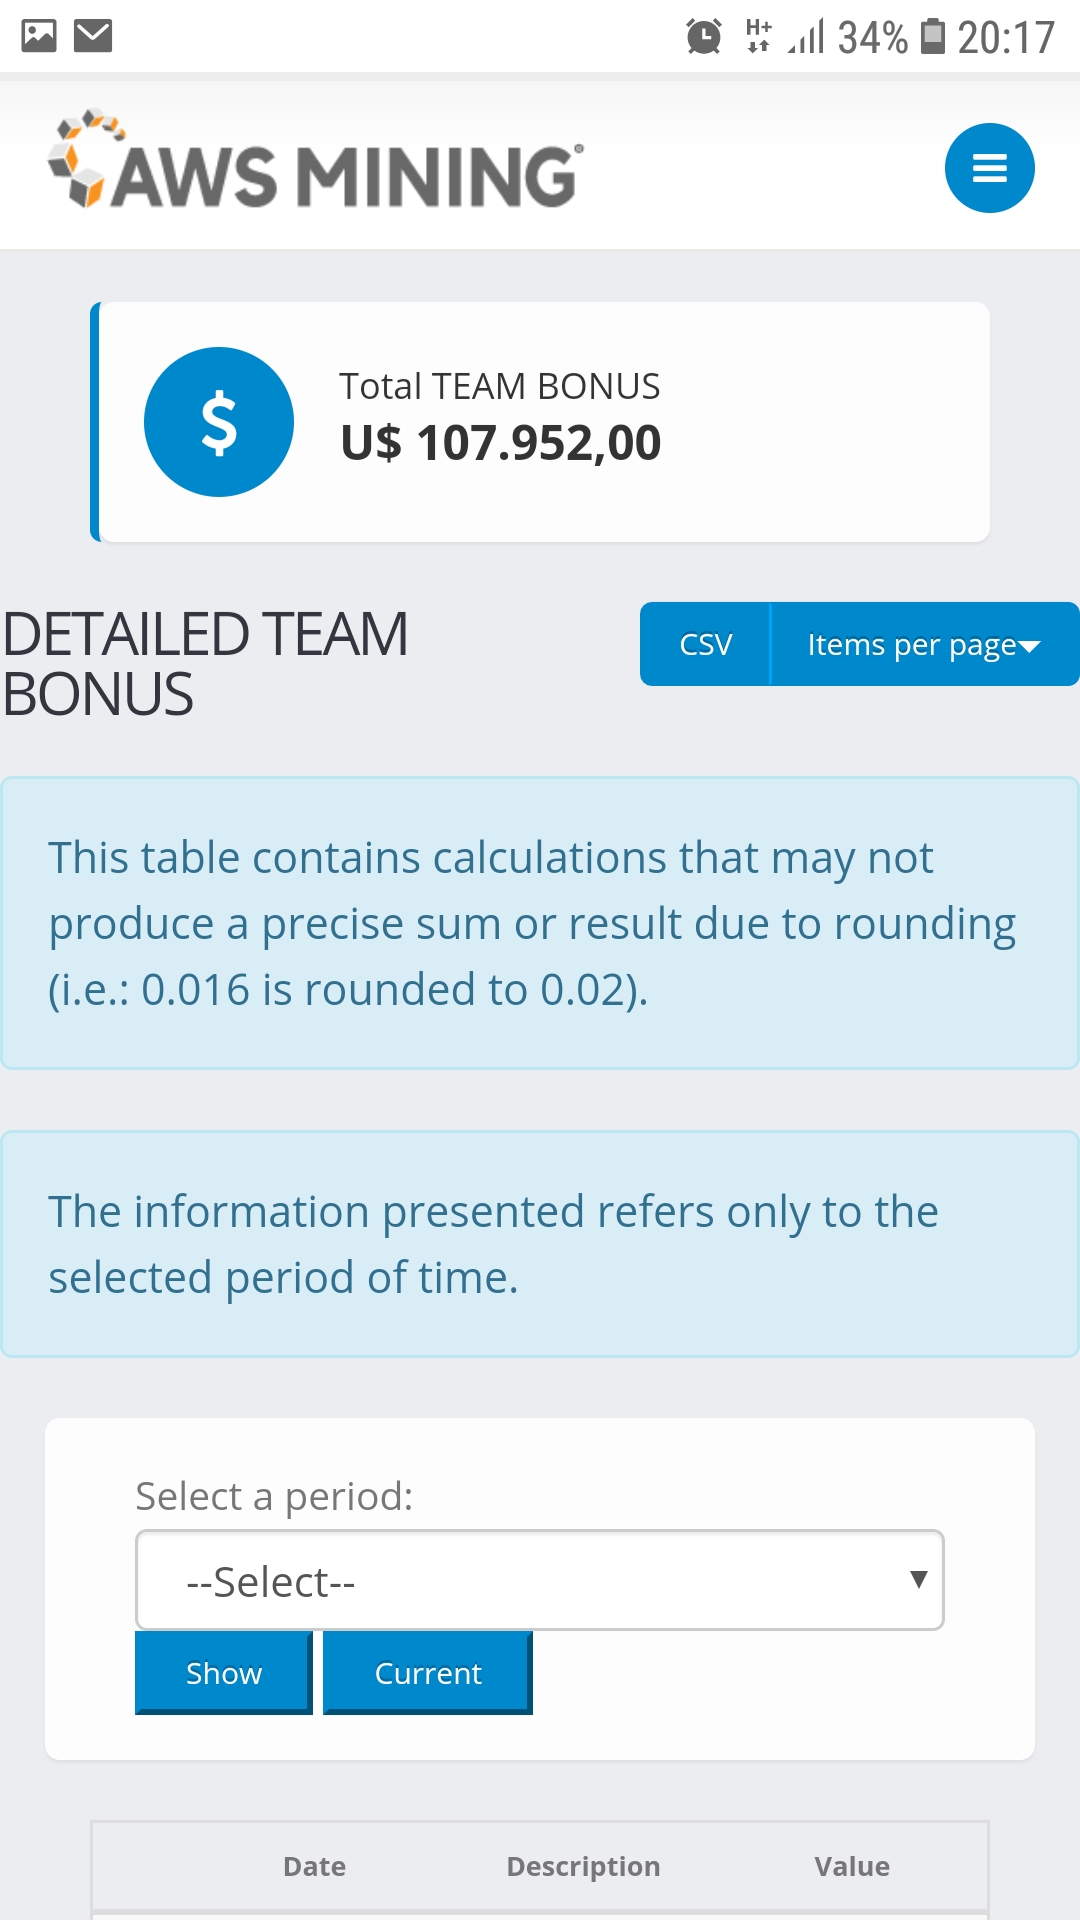Expand the Items per page dropdown
Viewport: 1080px width, 1920px height.
[924, 645]
